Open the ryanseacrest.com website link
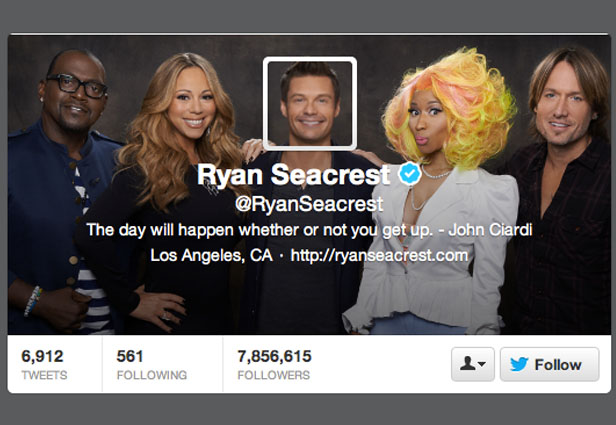Image resolution: width=616 pixels, height=425 pixels. click(x=379, y=255)
